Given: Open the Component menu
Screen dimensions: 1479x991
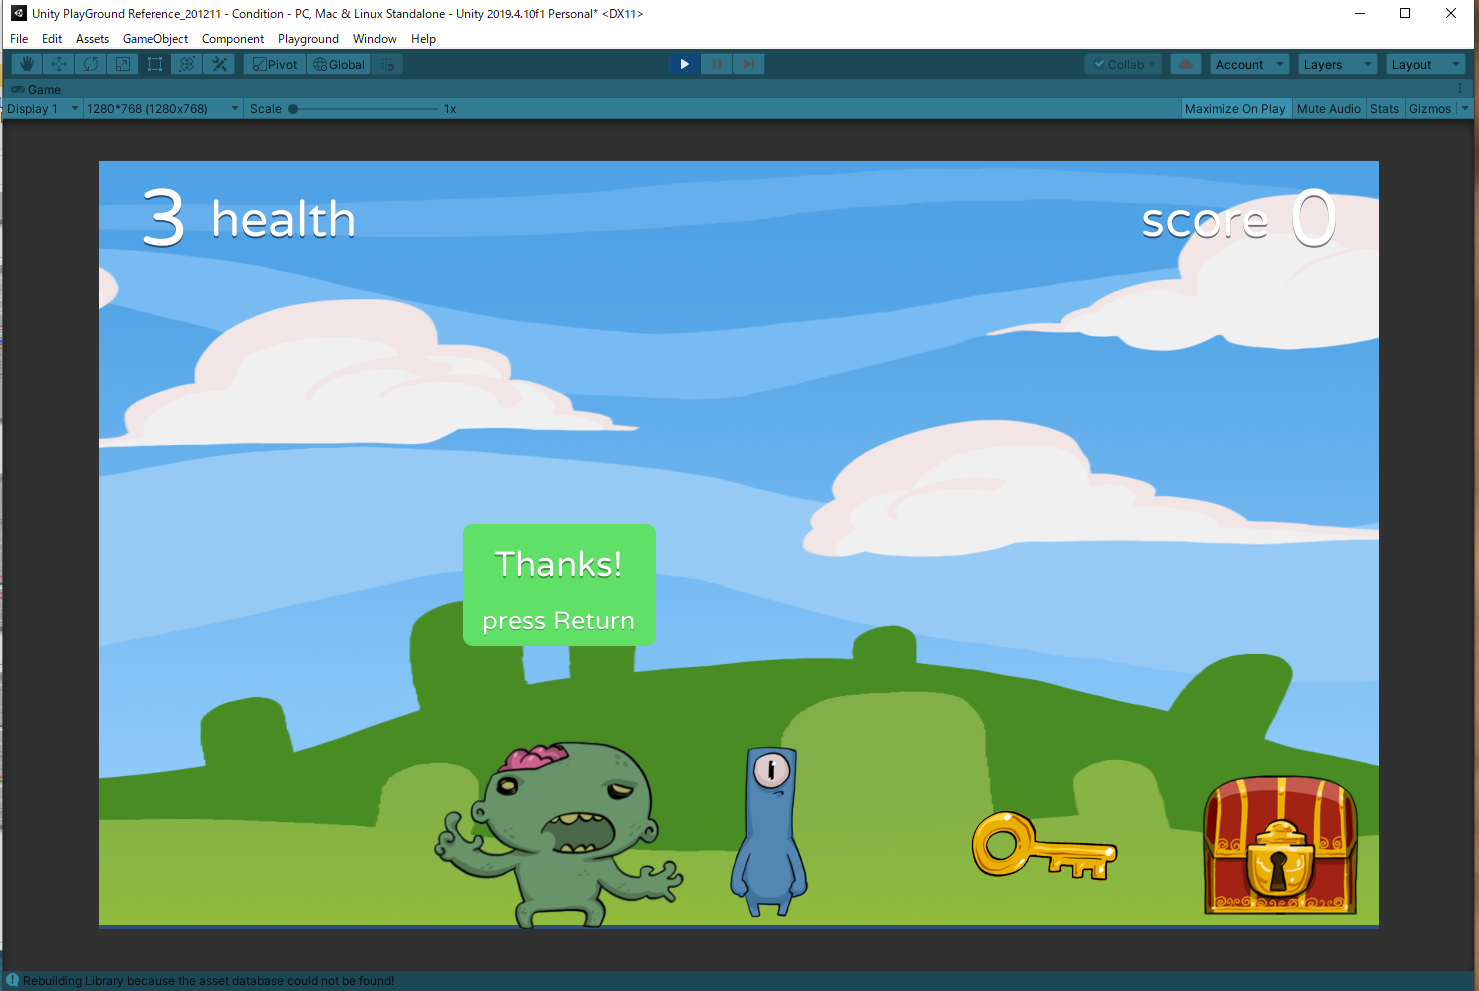Looking at the screenshot, I should [233, 39].
